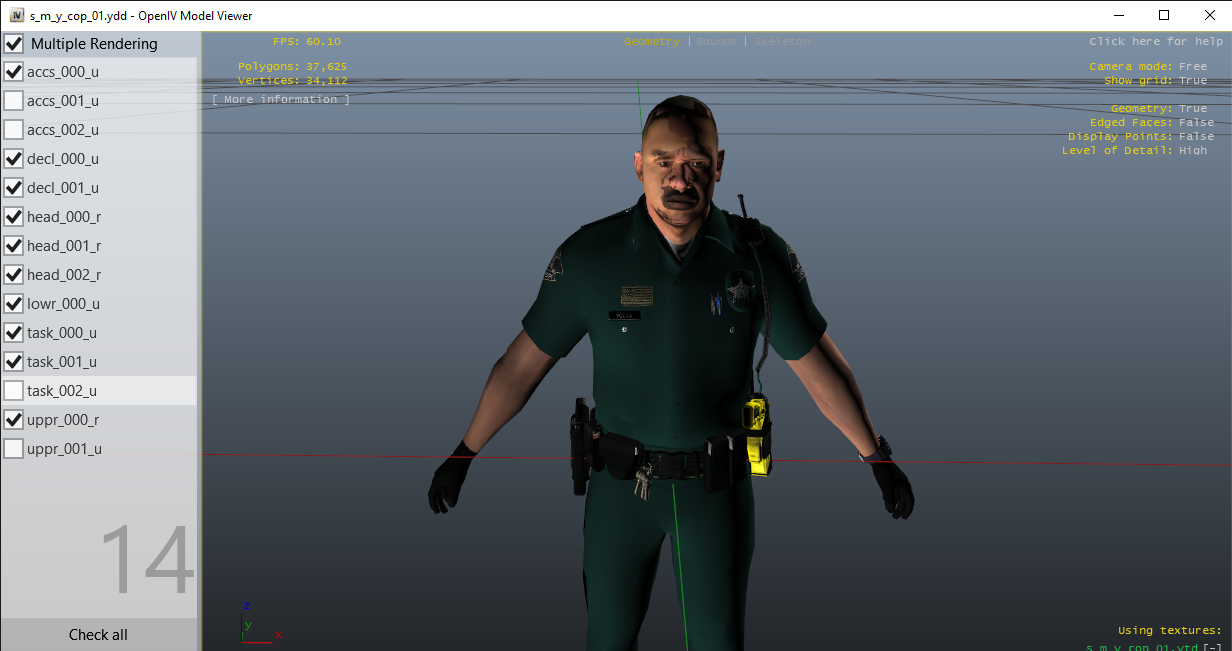This screenshot has width=1232, height=651.
Task: Click the OpenIV app icon in title bar
Action: [x=16, y=16]
